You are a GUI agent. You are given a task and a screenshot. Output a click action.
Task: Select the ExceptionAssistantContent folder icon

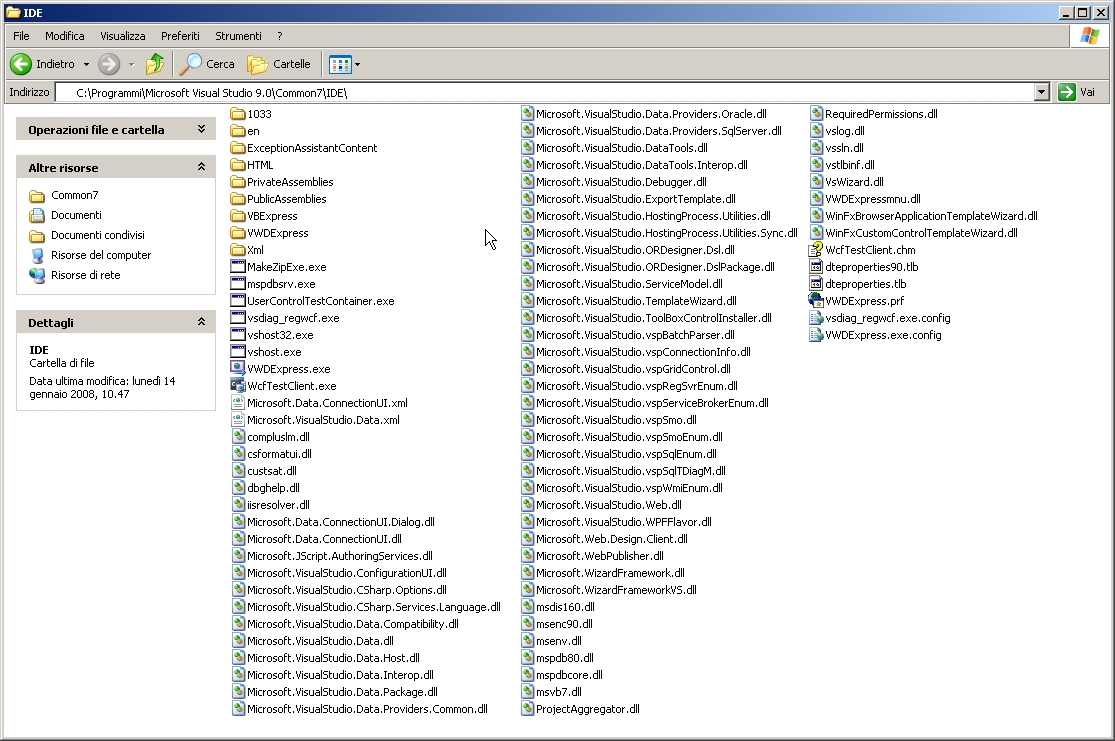[238, 148]
